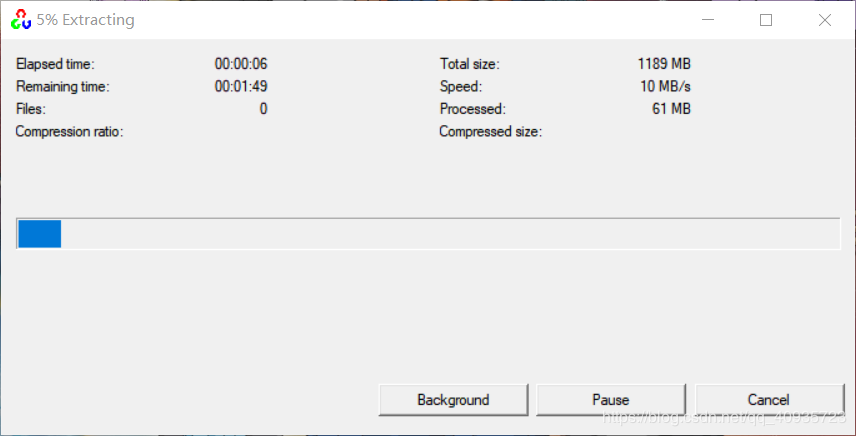Viewport: 856px width, 436px height.
Task: Select the Elapsed time label
Action: [x=54, y=64]
